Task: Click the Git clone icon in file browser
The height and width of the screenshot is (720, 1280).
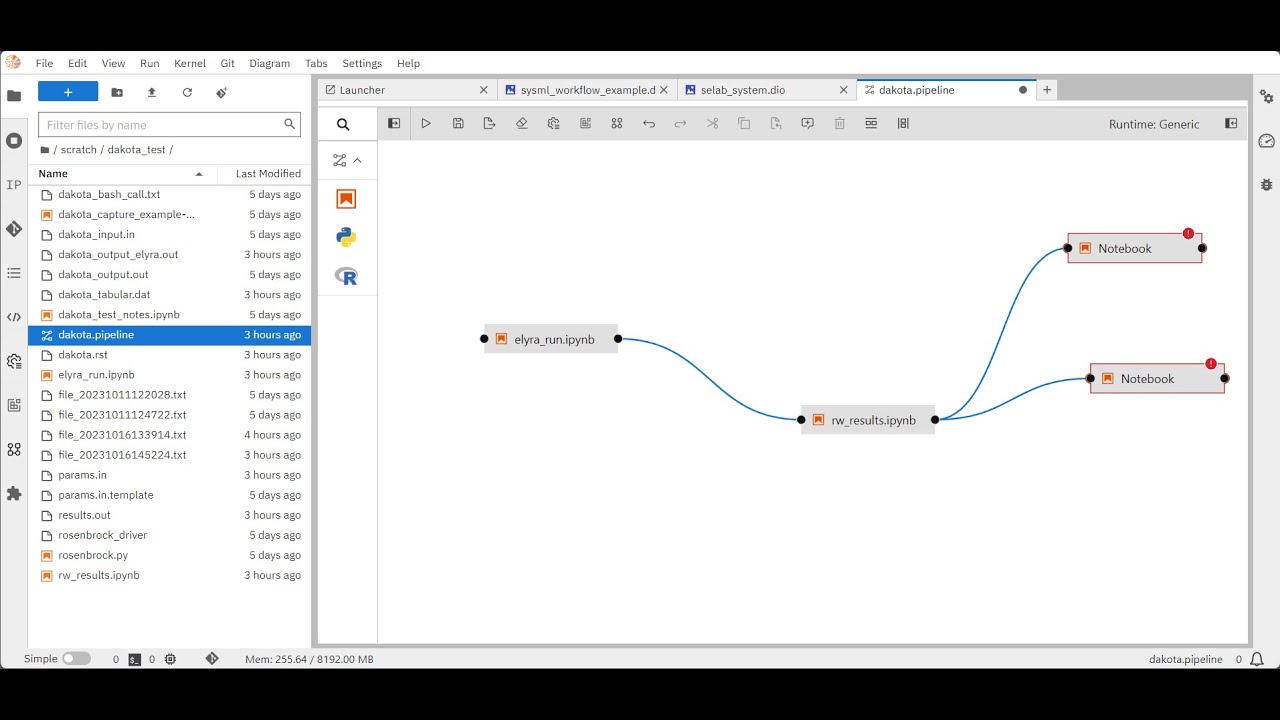Action: [x=221, y=92]
